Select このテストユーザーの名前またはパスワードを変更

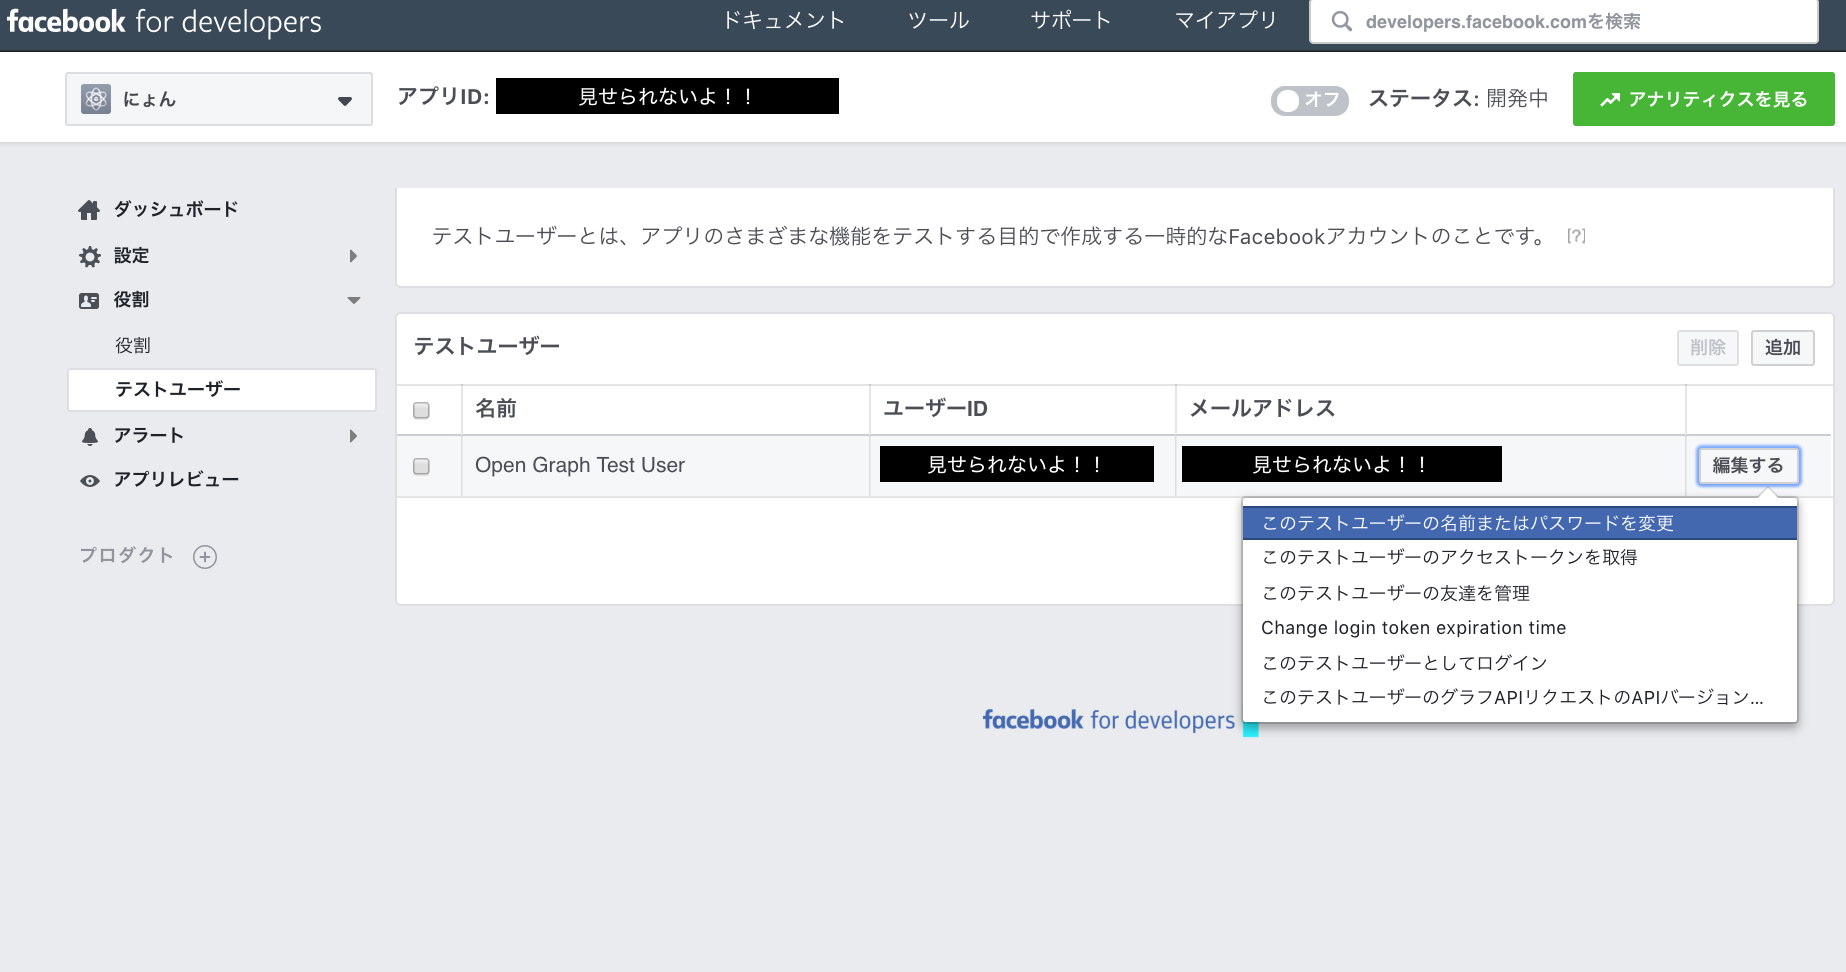(x=1519, y=523)
